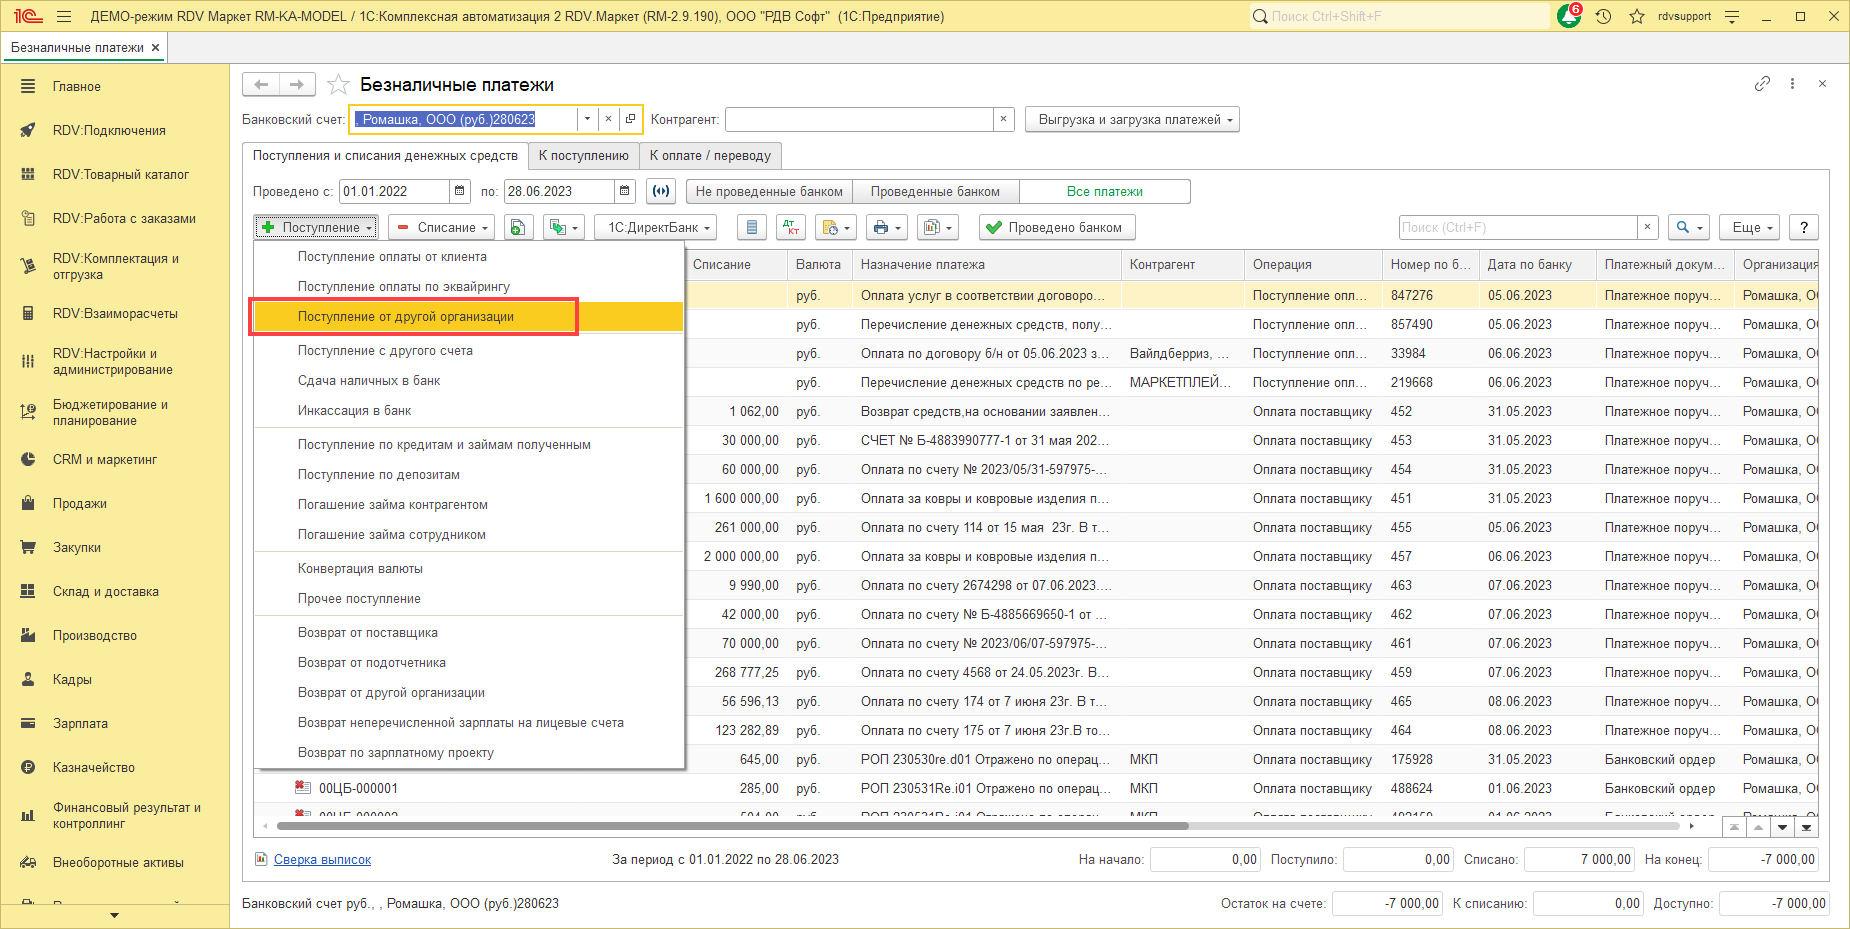Add the page to favorites with the star
Screen dimensions: 1850x929
click(339, 85)
